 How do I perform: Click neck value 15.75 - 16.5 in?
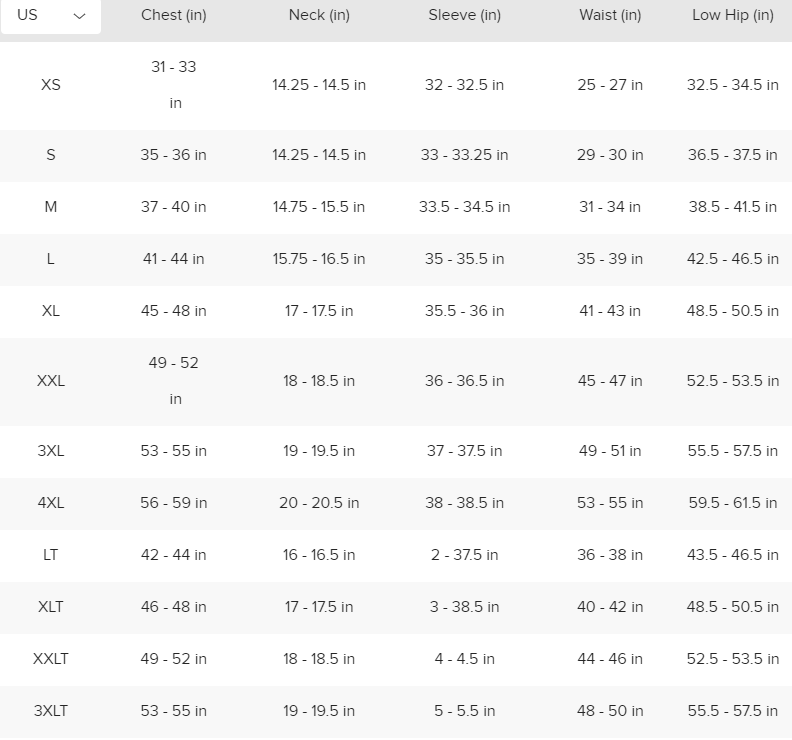(x=319, y=259)
